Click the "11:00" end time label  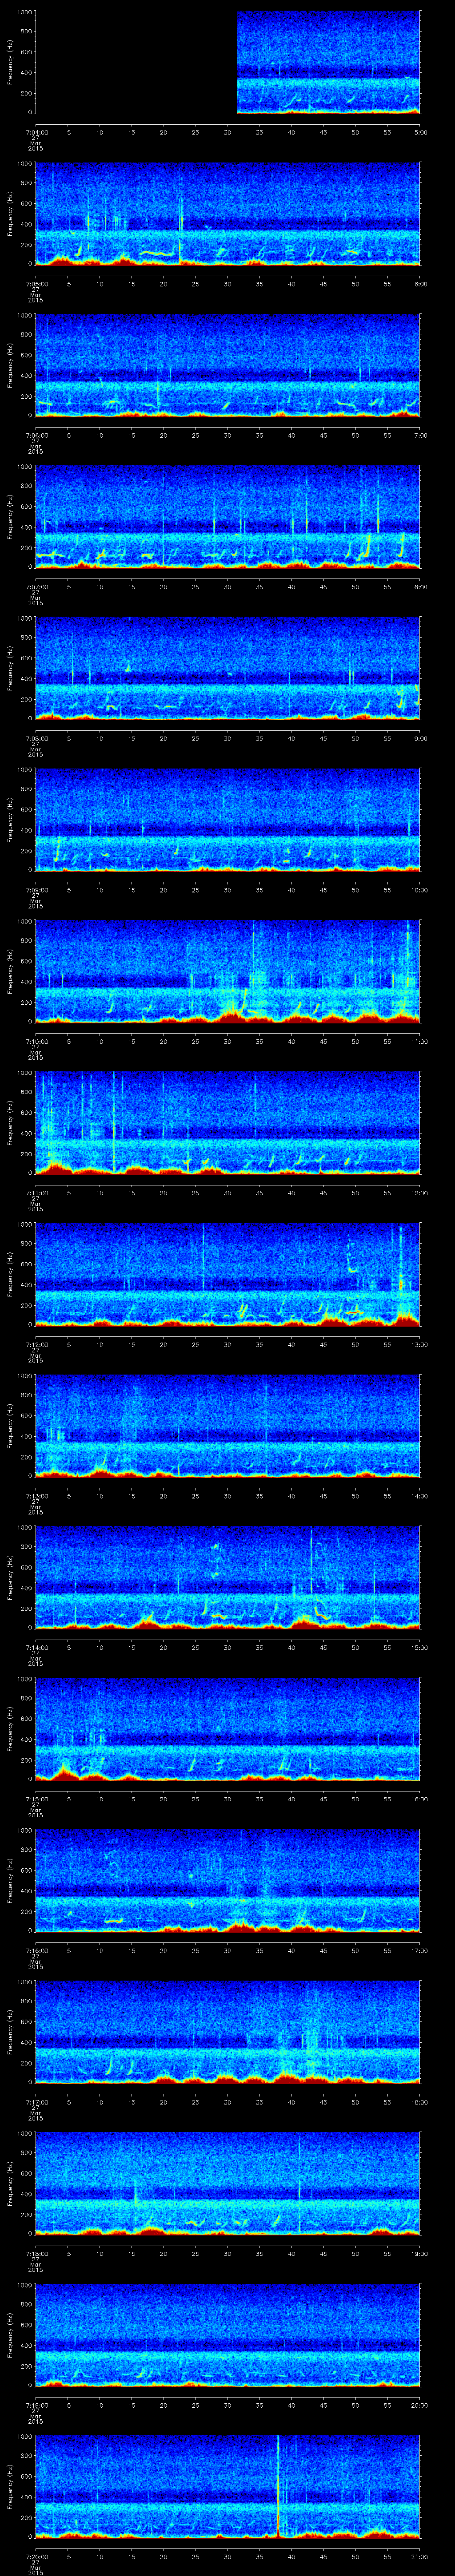[420, 1041]
